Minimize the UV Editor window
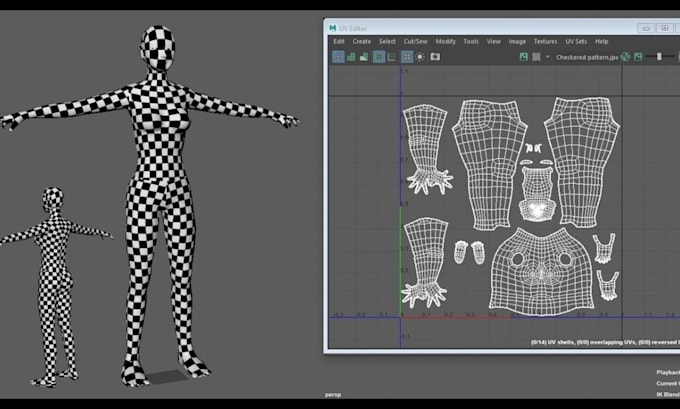The width and height of the screenshot is (680, 409). tap(646, 28)
